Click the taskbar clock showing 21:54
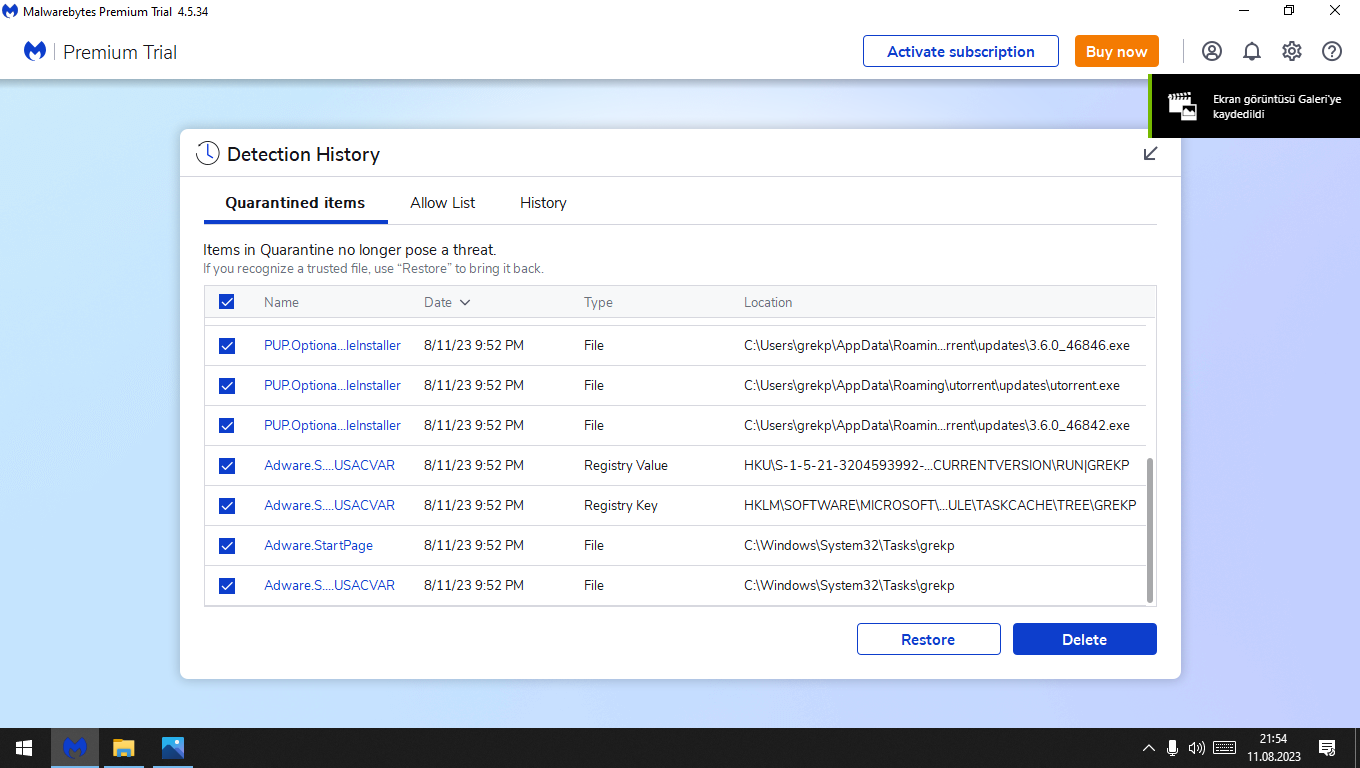The width and height of the screenshot is (1360, 768). pos(1273,748)
